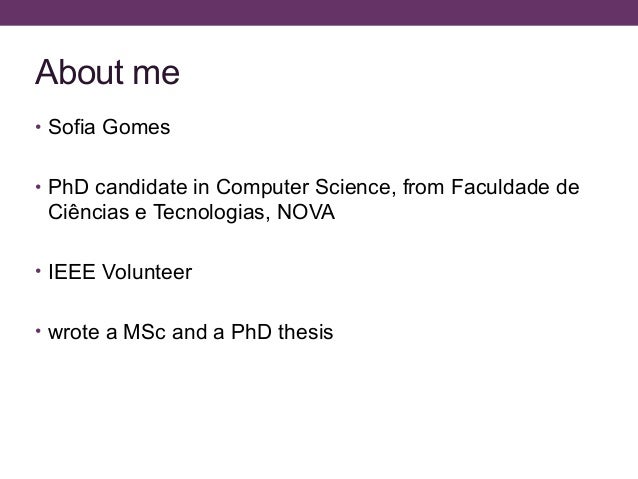Screen dimensions: 638x479
Task: Click the word "thesis"
Action: point(306,332)
